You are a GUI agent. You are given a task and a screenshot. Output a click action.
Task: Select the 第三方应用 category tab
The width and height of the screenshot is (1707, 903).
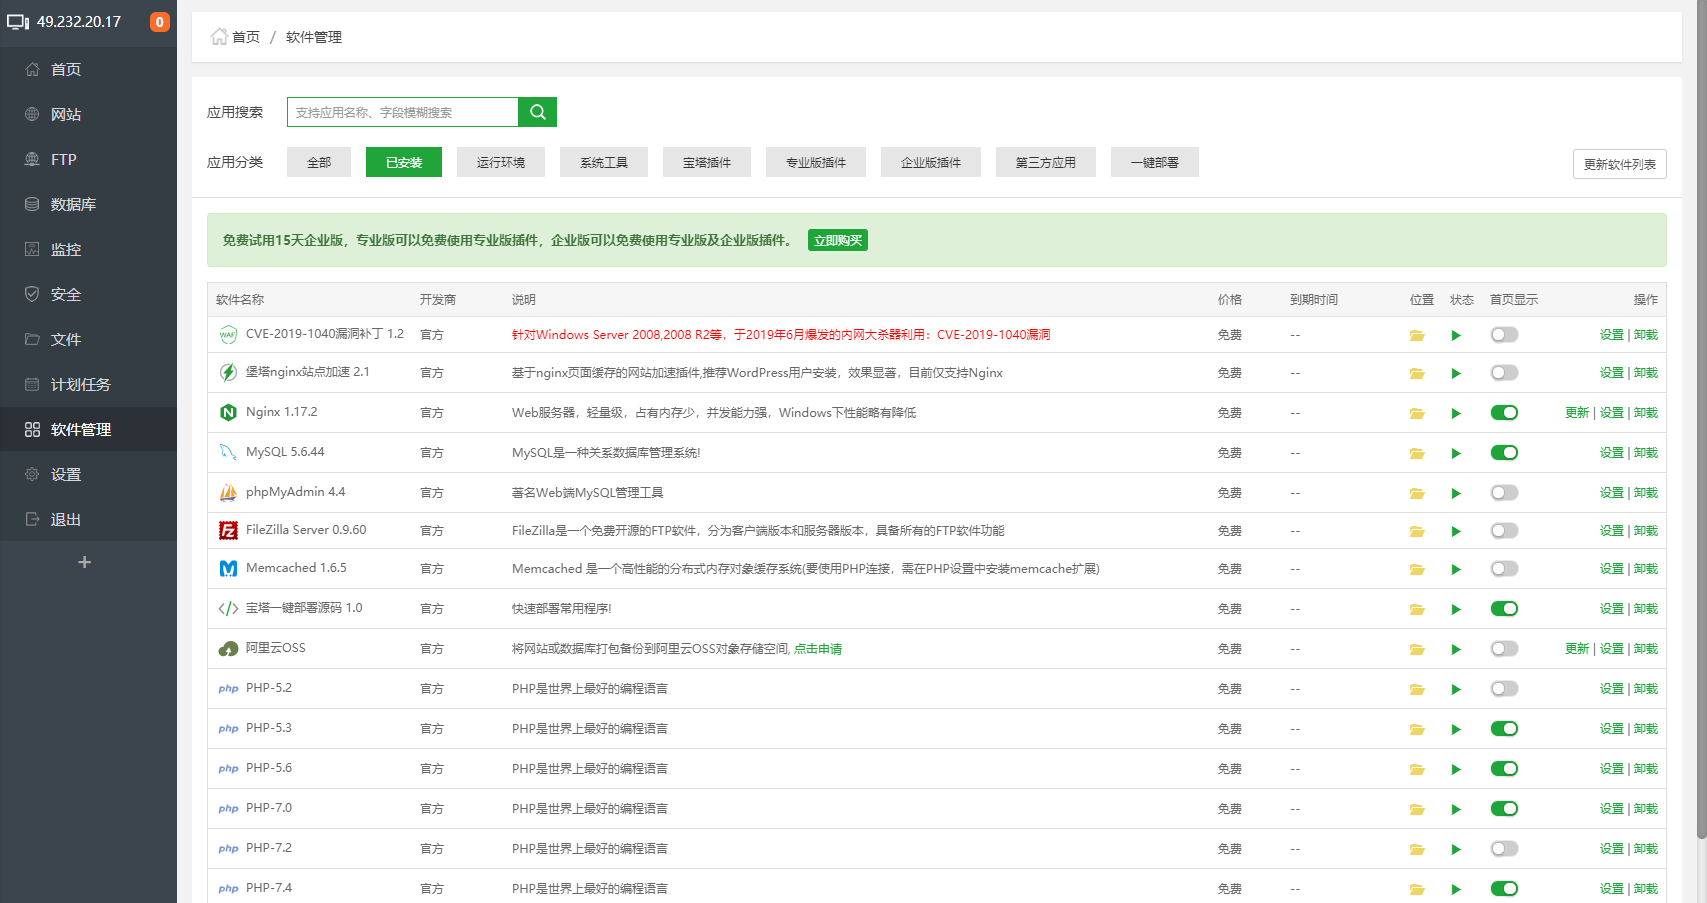point(1046,162)
